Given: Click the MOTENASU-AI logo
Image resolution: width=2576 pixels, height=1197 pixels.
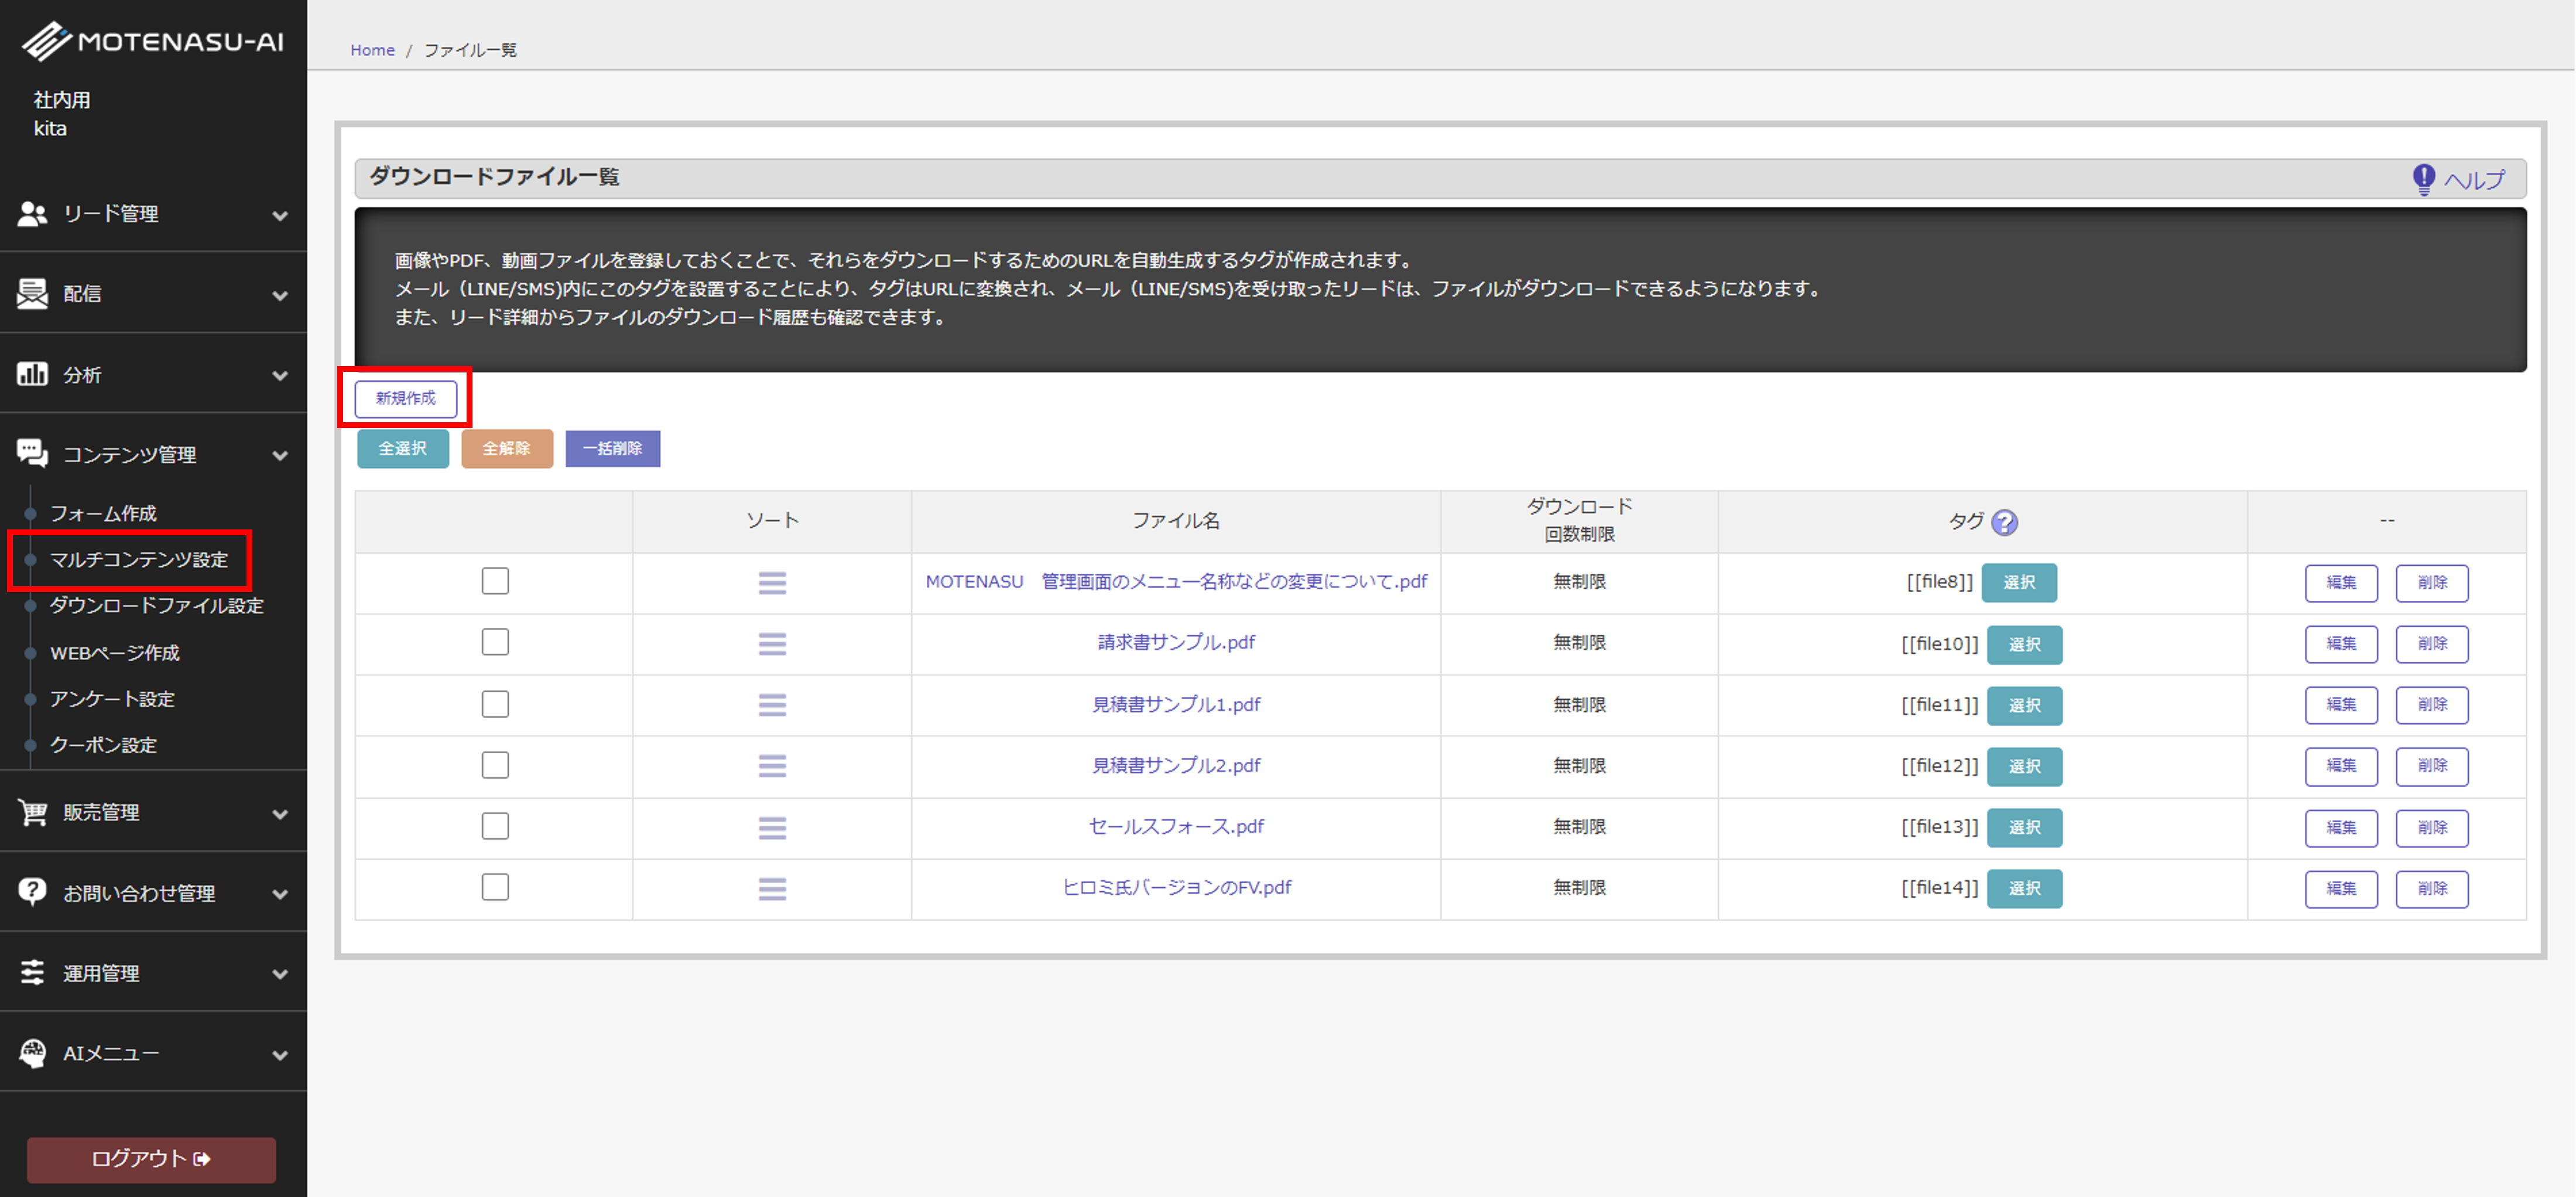Looking at the screenshot, I should pos(153,41).
